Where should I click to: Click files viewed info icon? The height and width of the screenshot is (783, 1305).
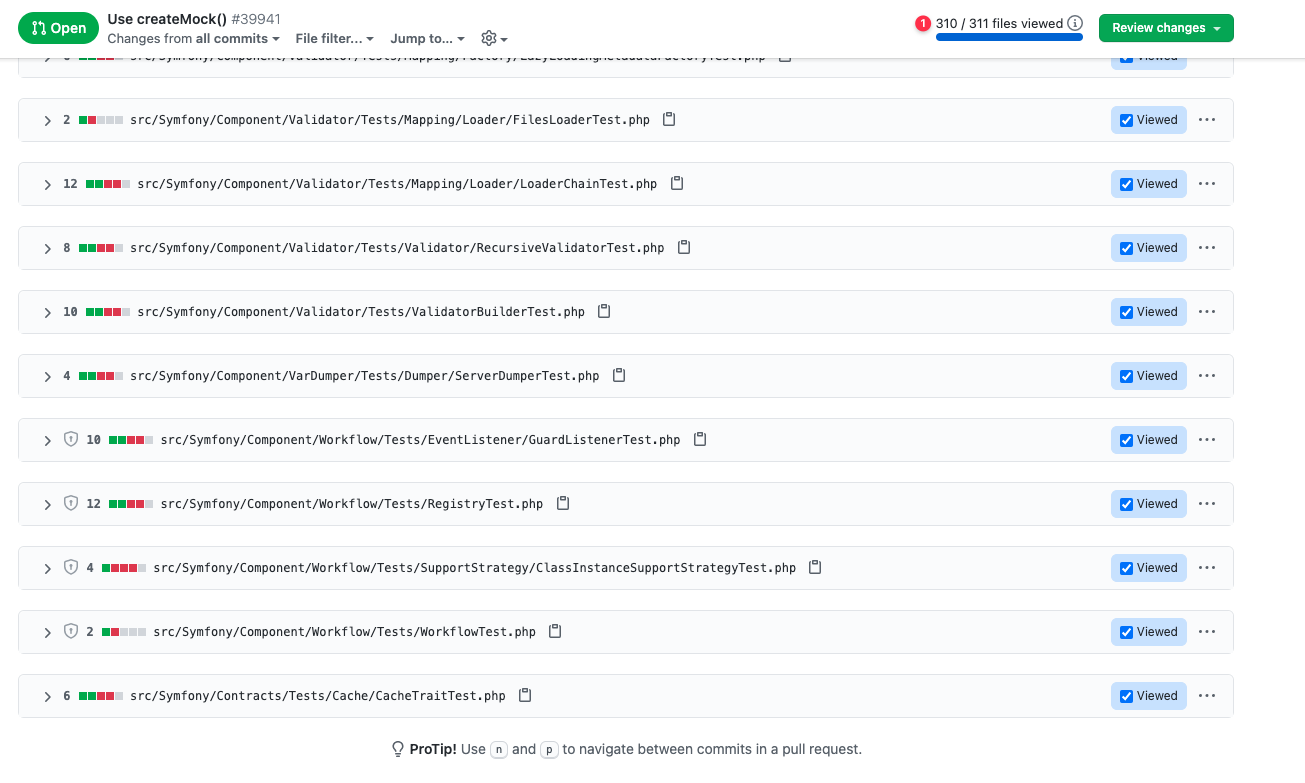tap(1075, 23)
